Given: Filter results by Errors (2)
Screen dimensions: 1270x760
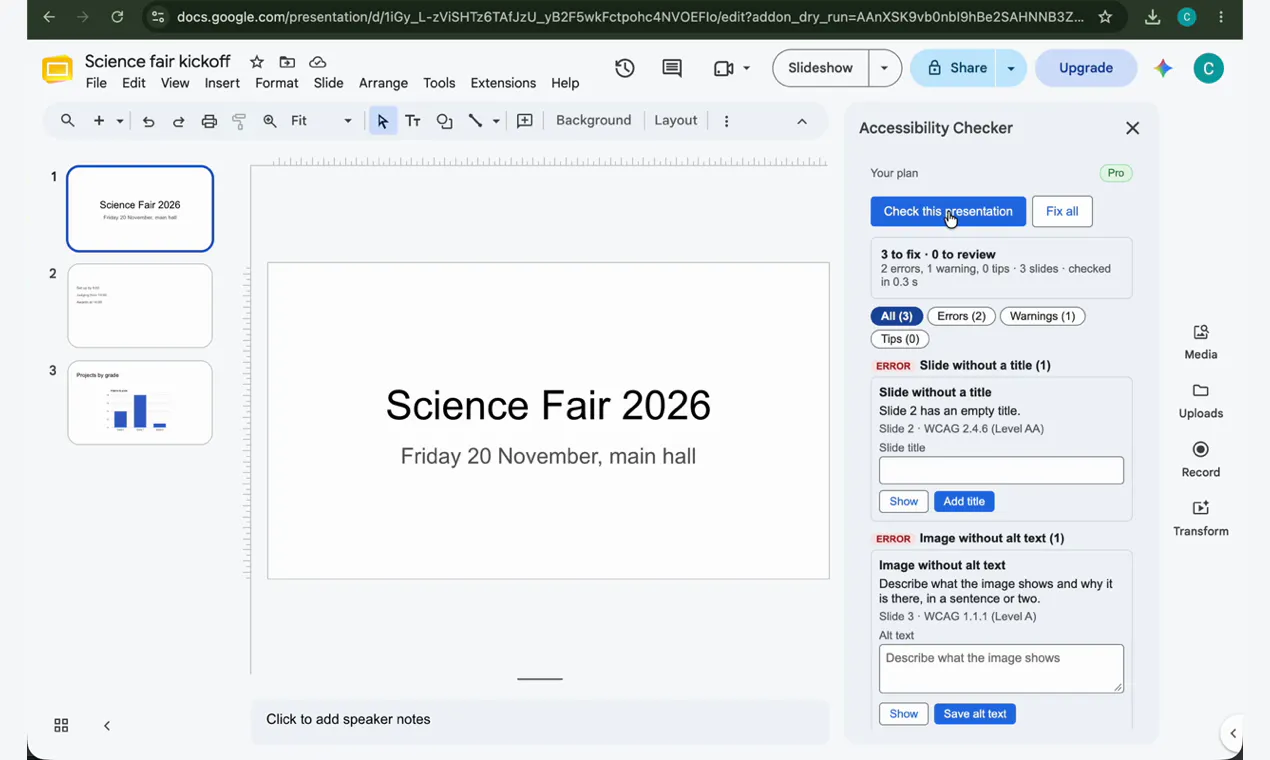Looking at the screenshot, I should (961, 316).
